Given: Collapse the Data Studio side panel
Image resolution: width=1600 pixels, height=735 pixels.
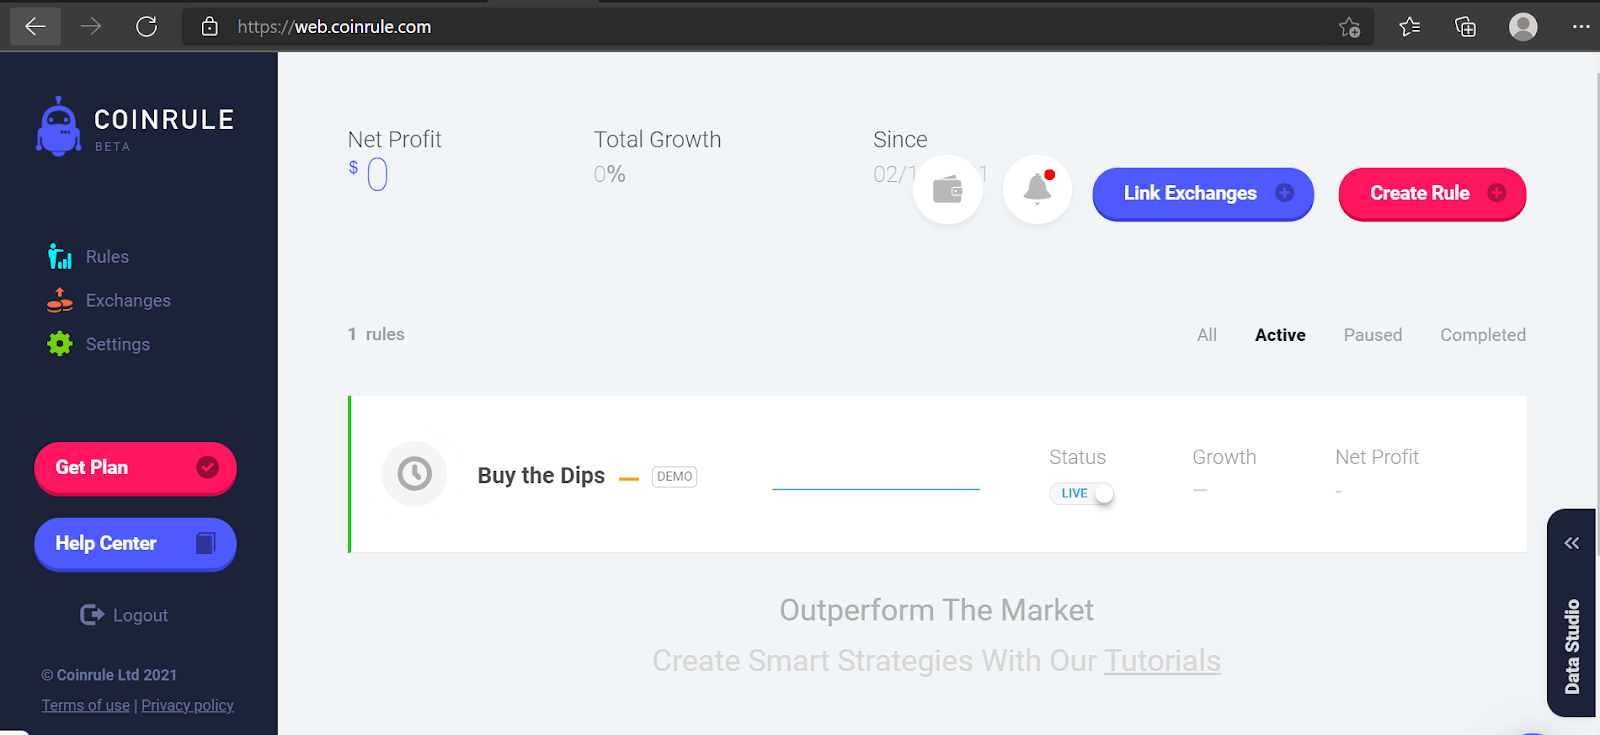Looking at the screenshot, I should pos(1570,542).
